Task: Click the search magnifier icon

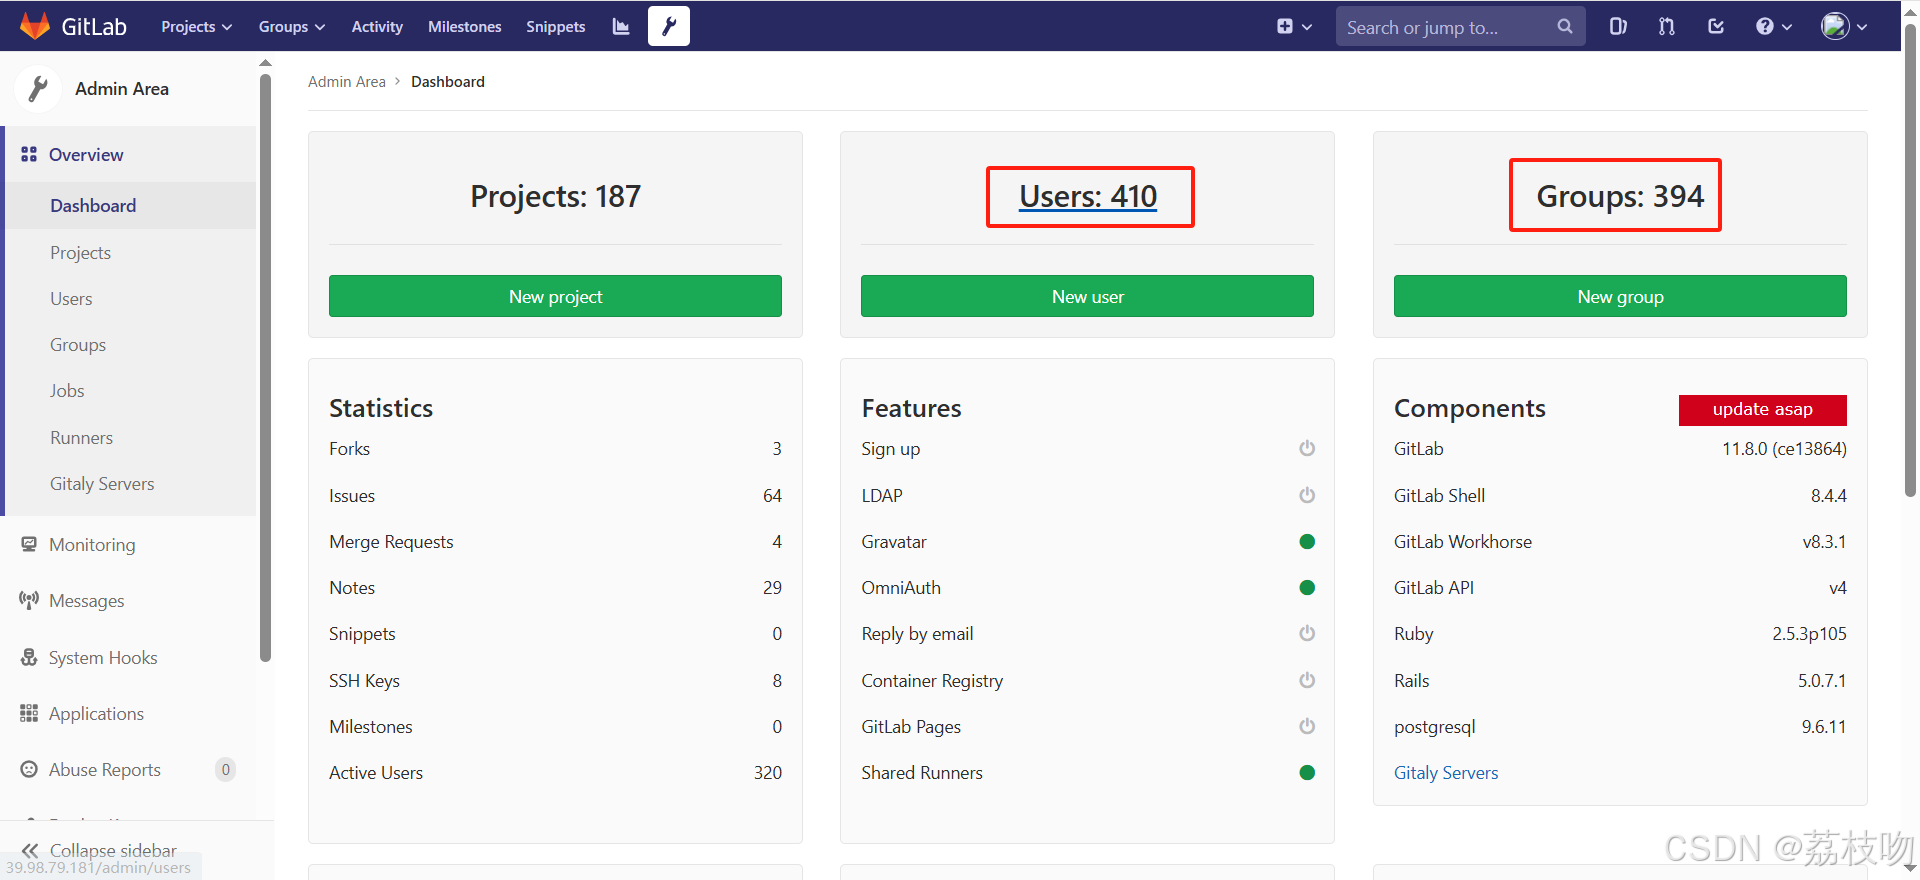Action: click(x=1565, y=27)
